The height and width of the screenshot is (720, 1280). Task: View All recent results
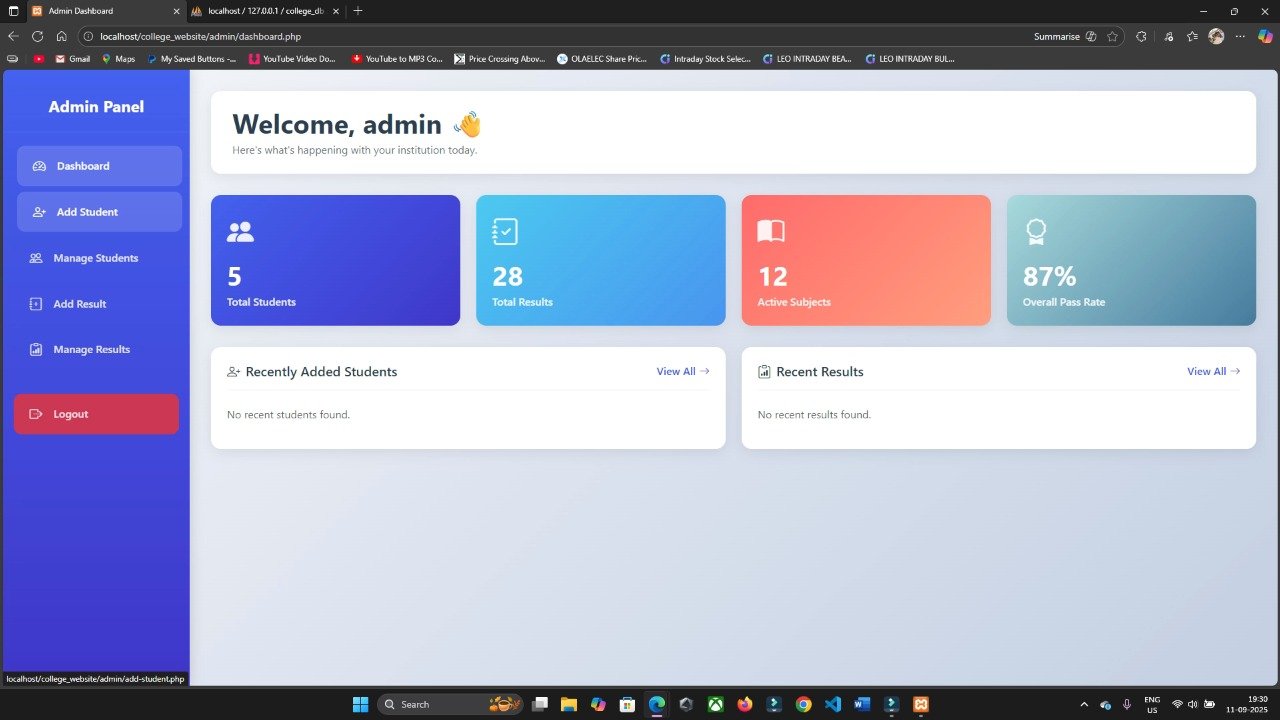[x=1213, y=371]
